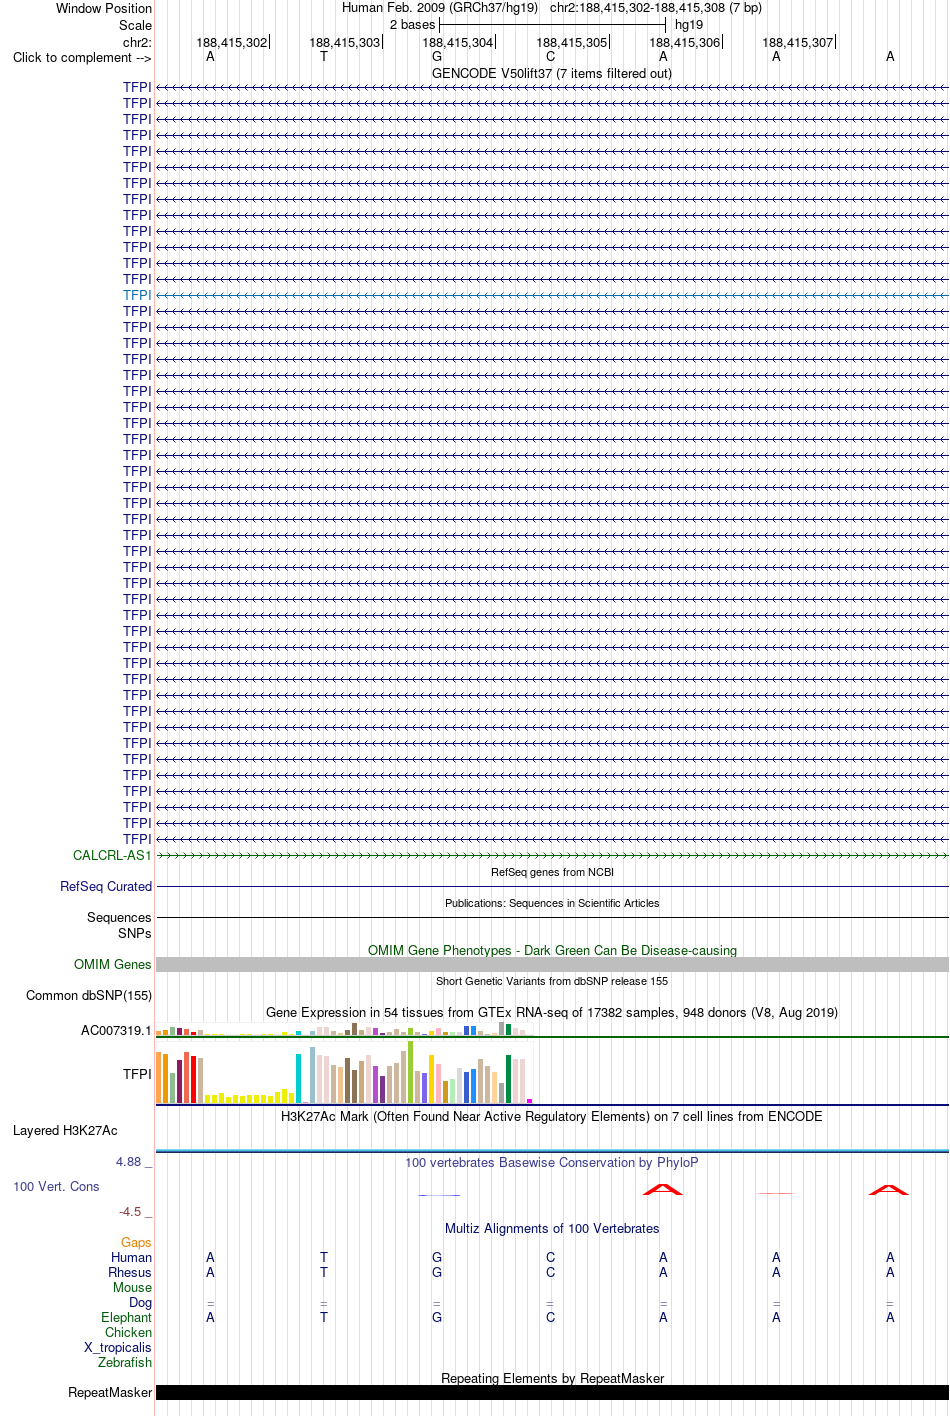
Task: Open 'OMIM Gene Phenotypes' track title
Action: click(552, 950)
